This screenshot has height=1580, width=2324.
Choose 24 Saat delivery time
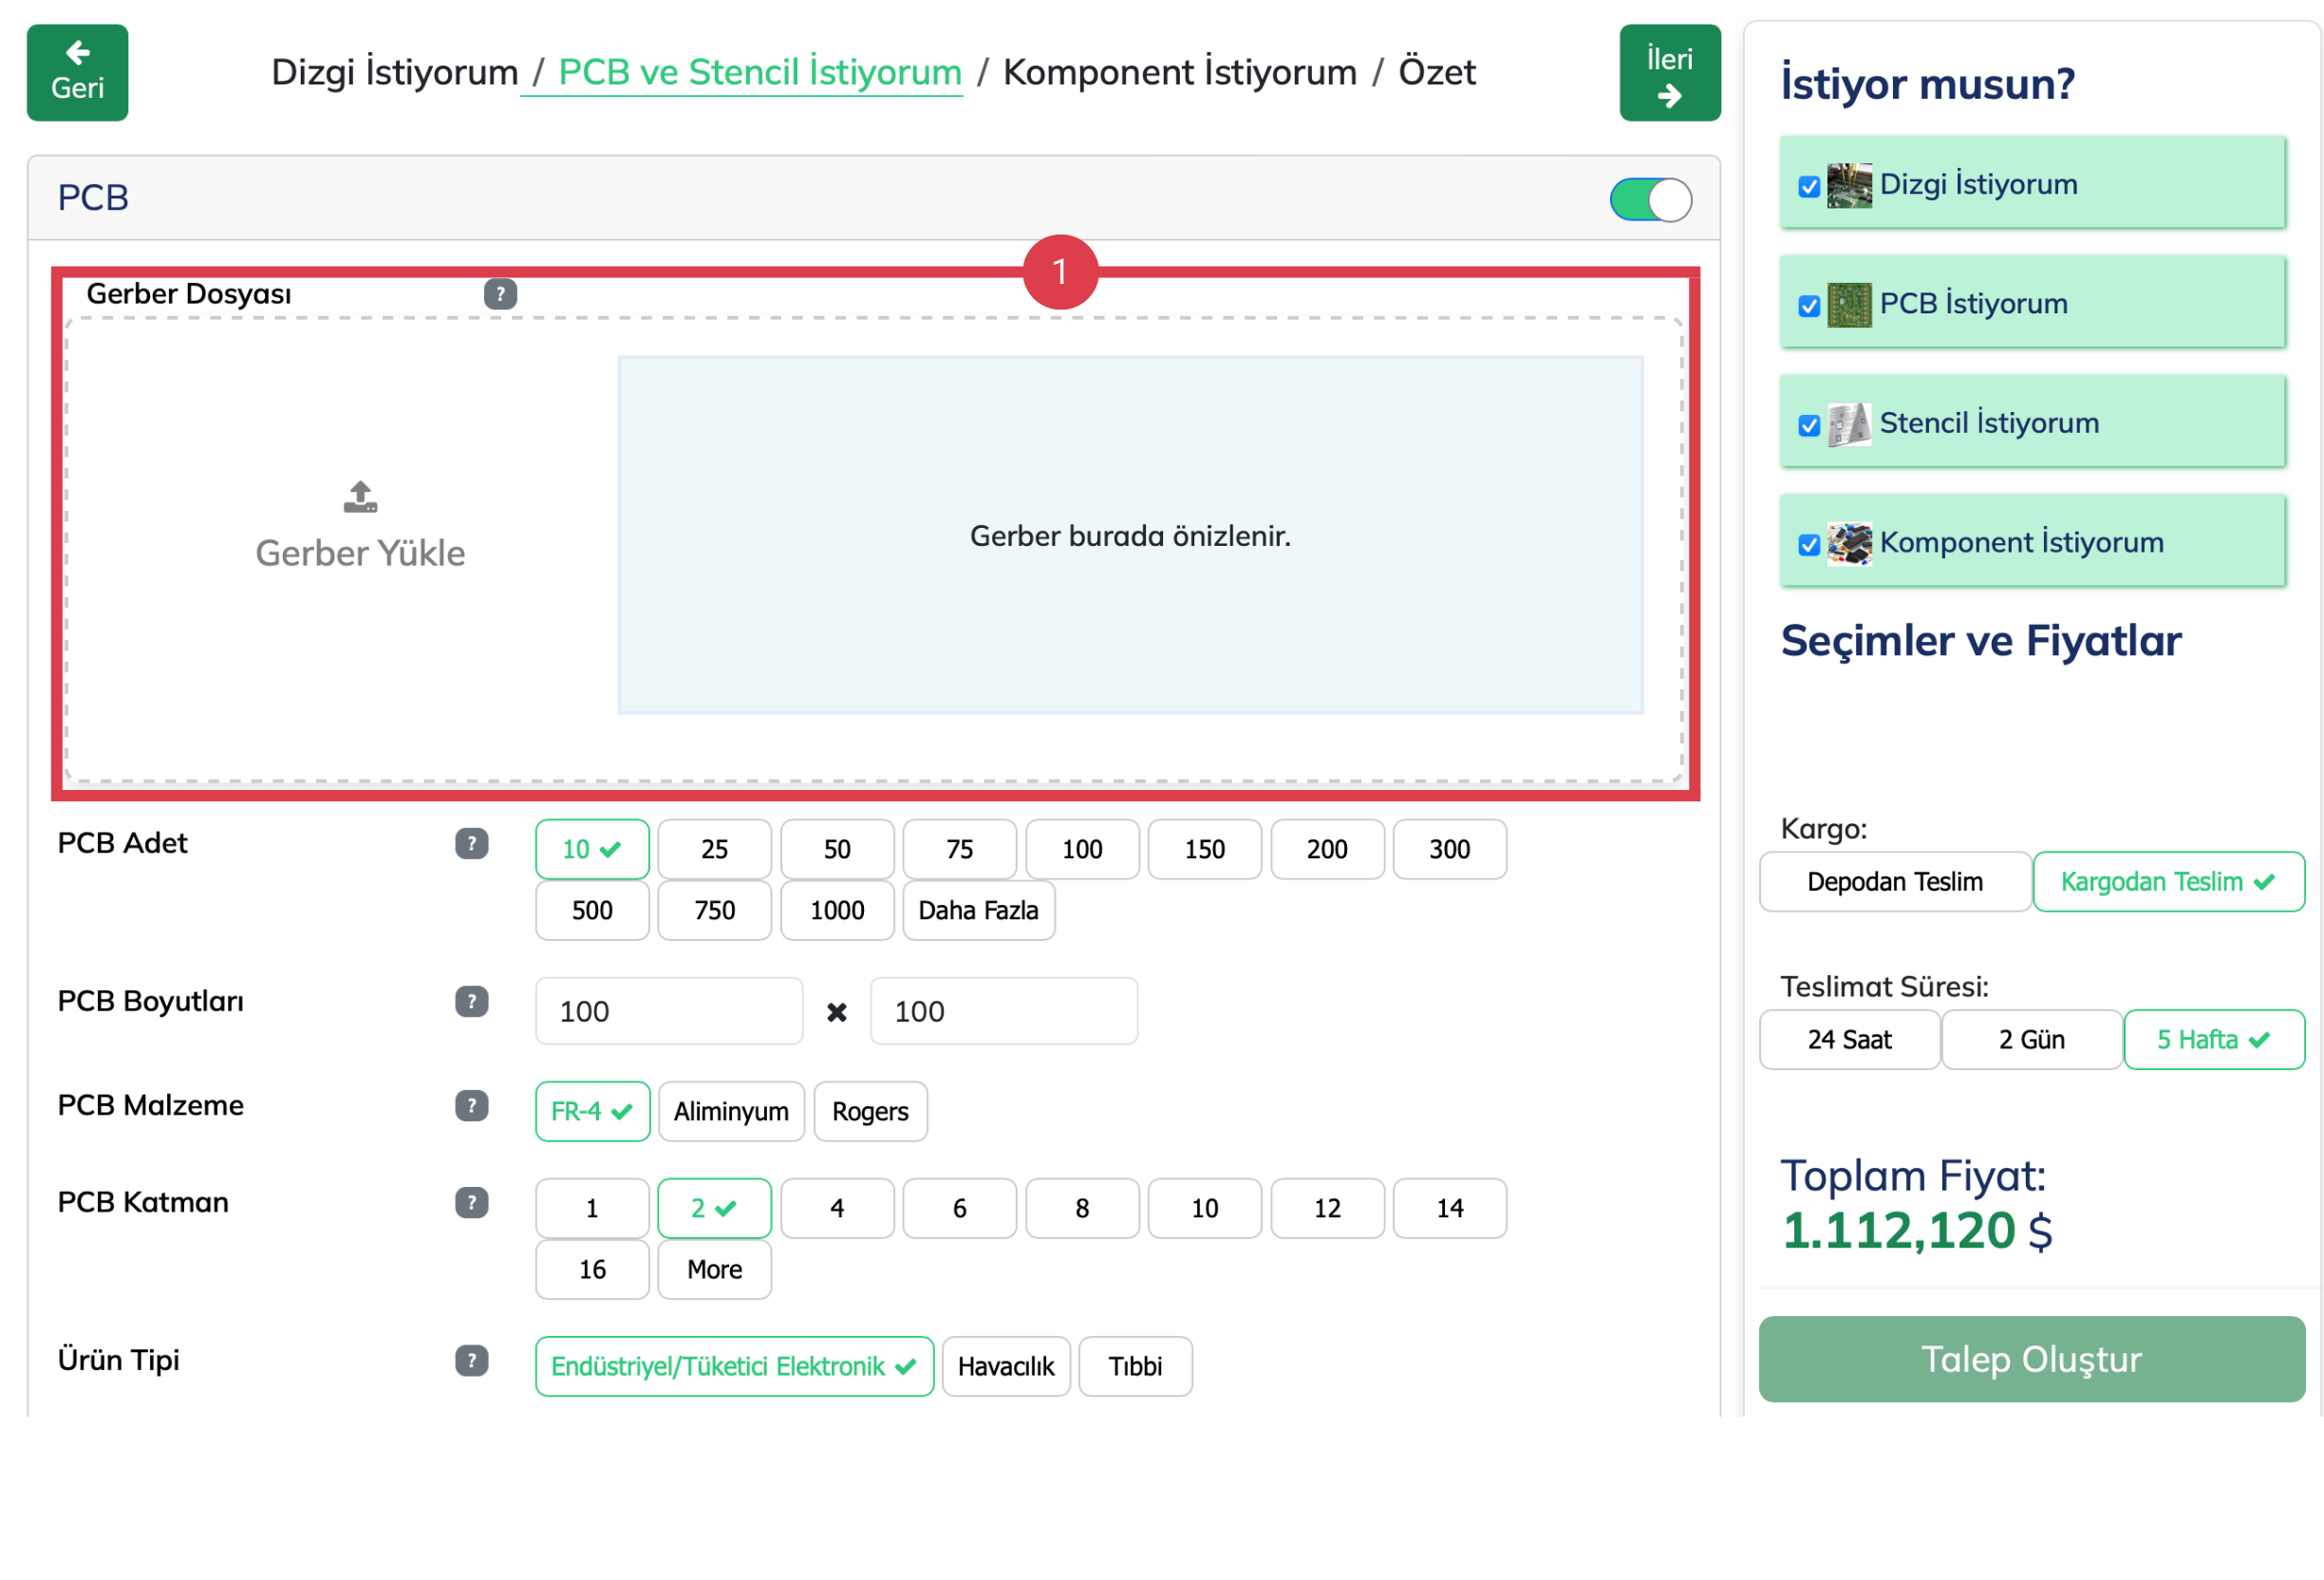coord(1849,1039)
